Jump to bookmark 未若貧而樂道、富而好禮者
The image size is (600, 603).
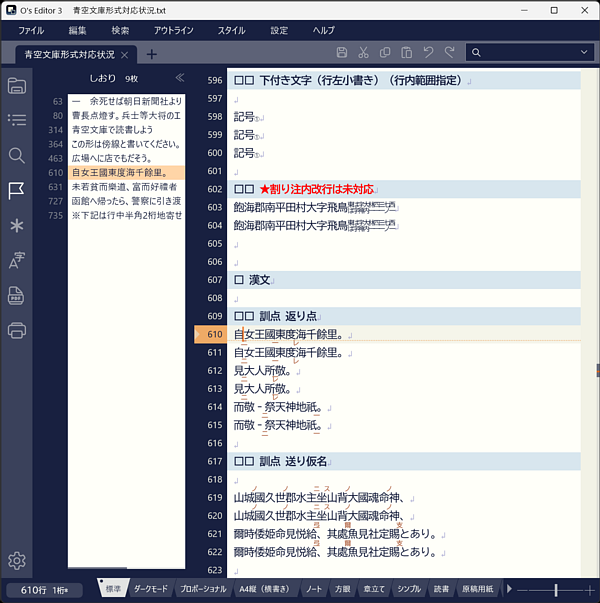pos(126,187)
